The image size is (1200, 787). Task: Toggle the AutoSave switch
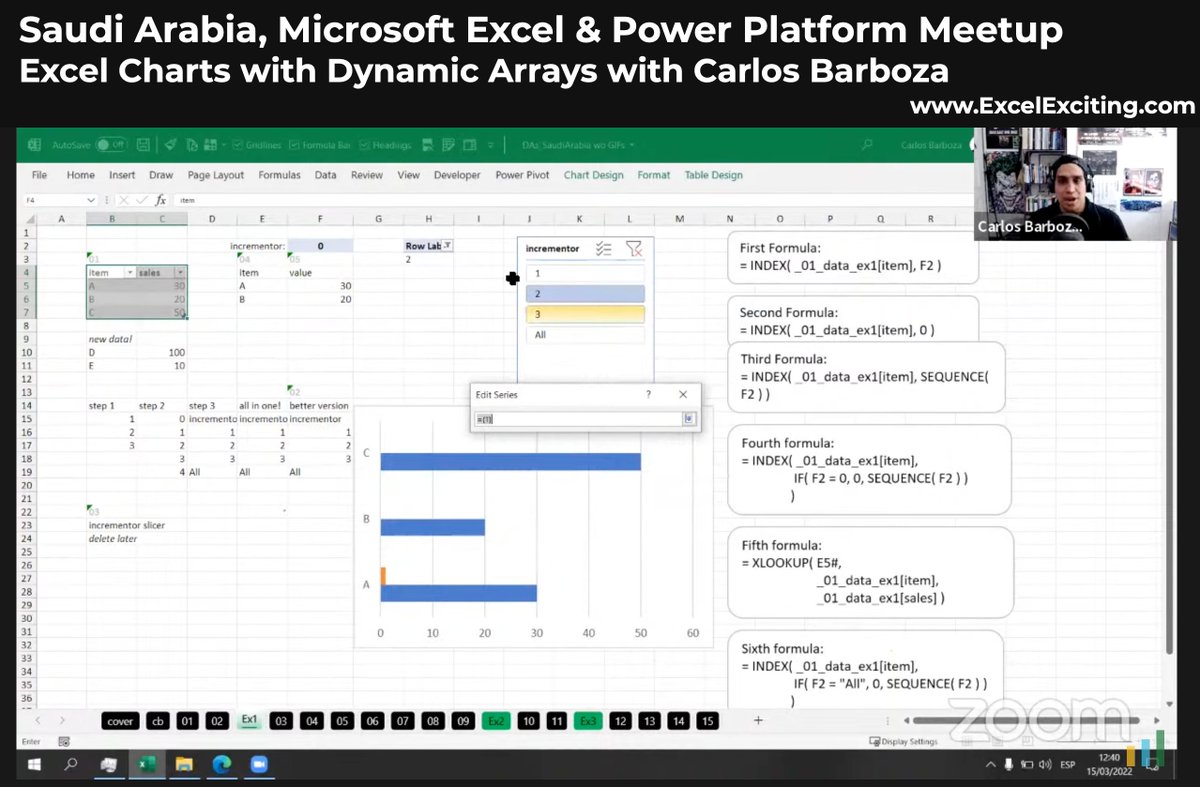pyautogui.click(x=111, y=145)
